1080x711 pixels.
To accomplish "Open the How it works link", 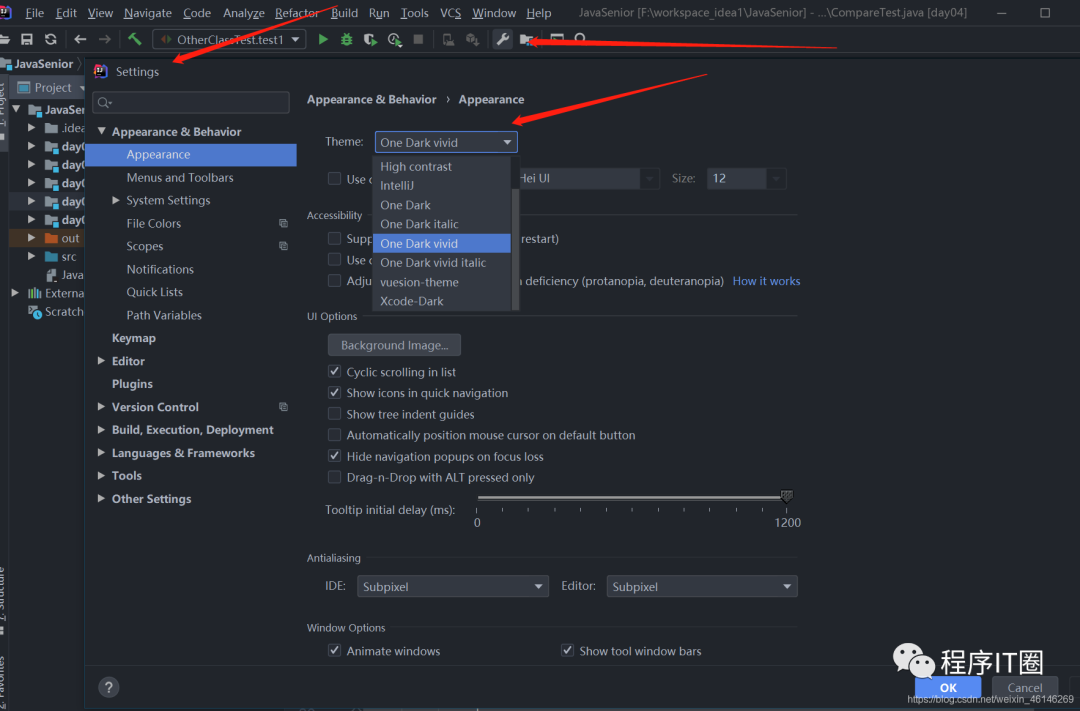I will pyautogui.click(x=766, y=280).
